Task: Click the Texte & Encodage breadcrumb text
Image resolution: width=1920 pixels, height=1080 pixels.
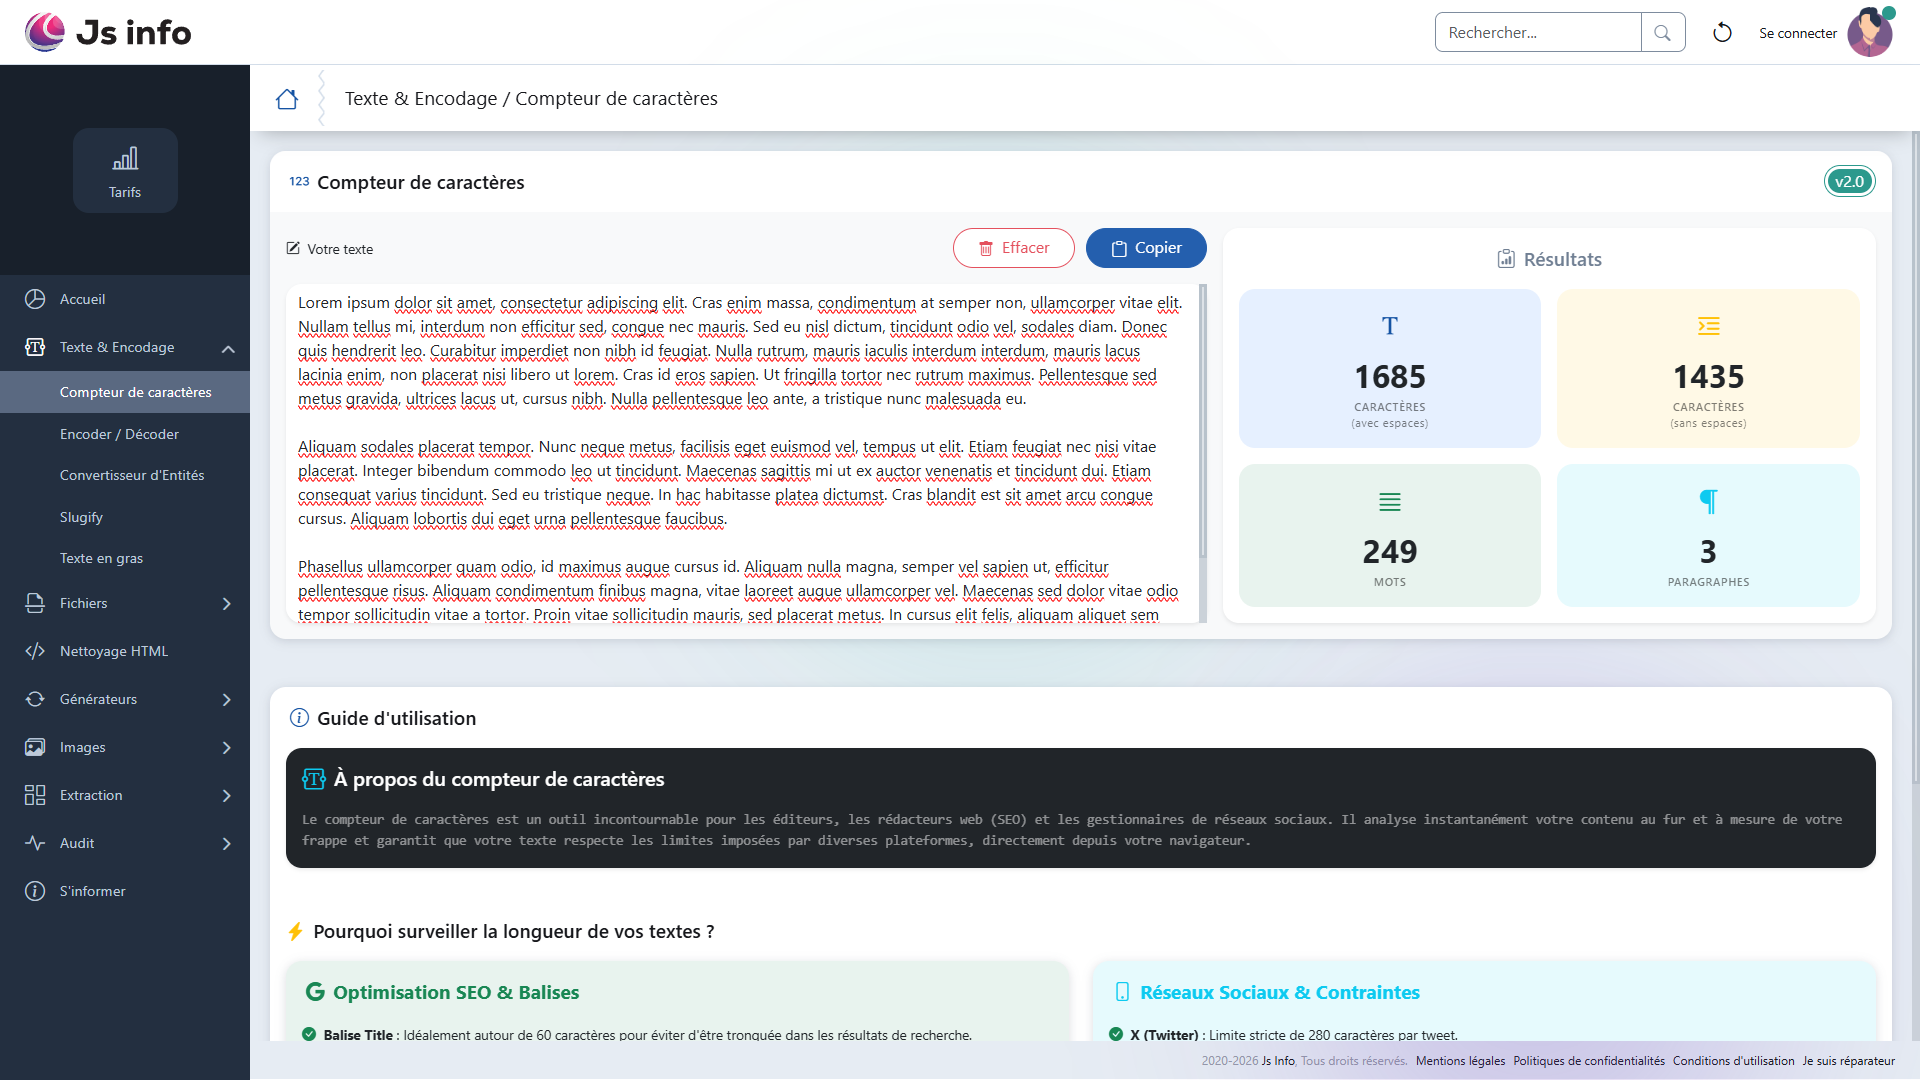Action: [421, 99]
